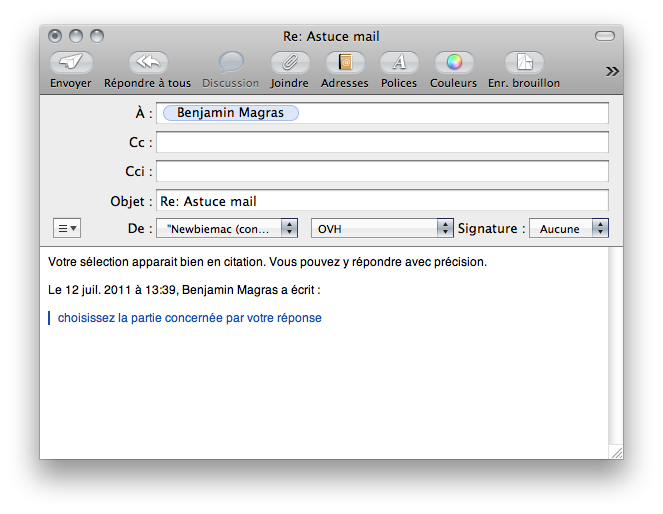Open the Adresses address book
The width and height of the screenshot is (663, 514).
tap(345, 62)
